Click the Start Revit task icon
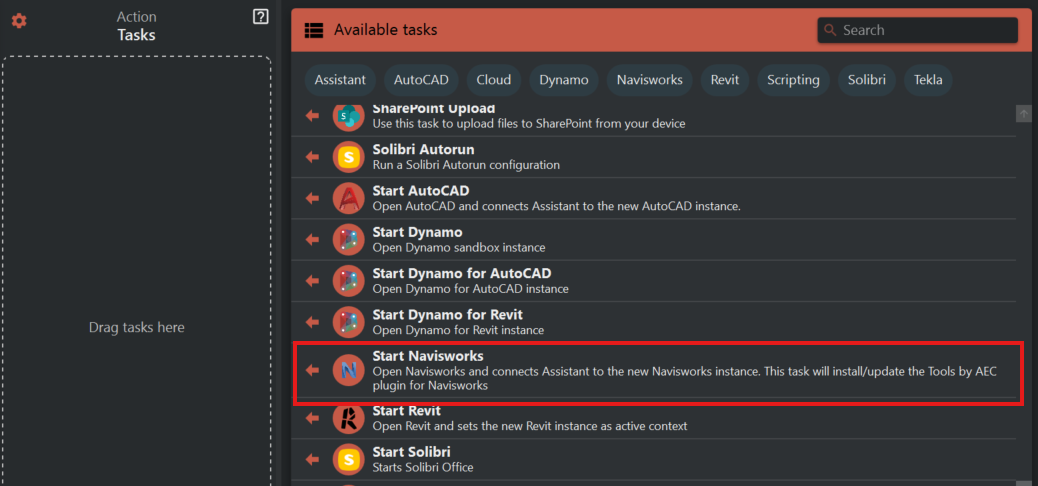 pos(348,418)
